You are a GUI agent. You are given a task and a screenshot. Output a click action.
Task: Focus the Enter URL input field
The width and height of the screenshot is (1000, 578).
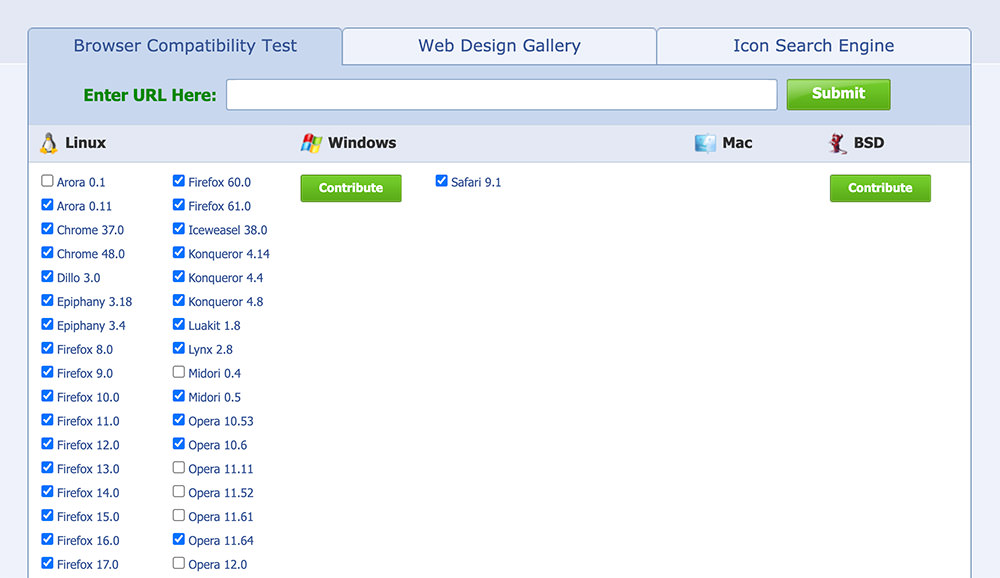[501, 95]
